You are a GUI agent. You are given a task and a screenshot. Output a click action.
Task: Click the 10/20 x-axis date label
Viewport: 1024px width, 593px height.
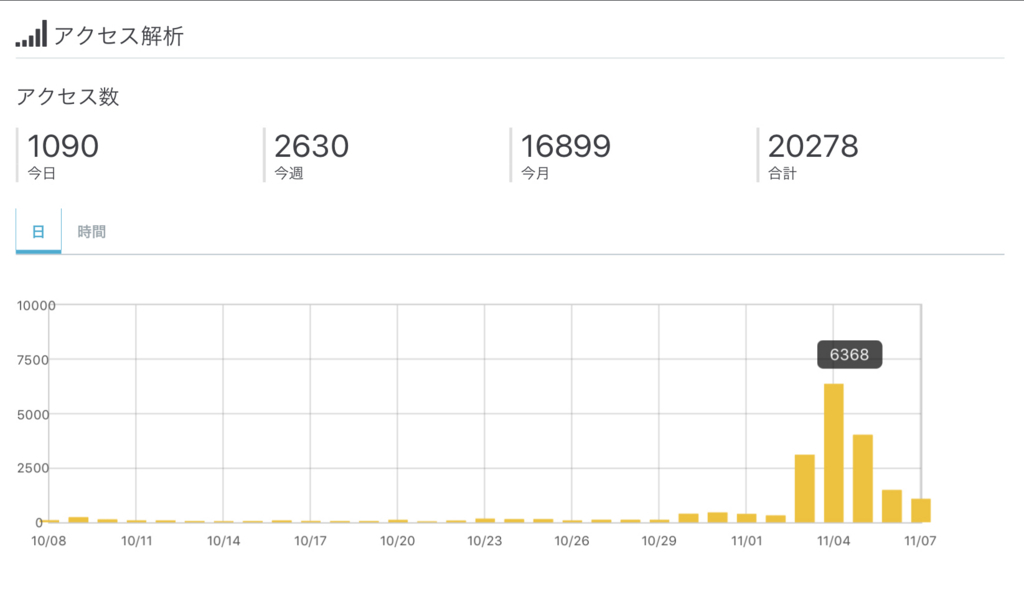pyautogui.click(x=397, y=541)
